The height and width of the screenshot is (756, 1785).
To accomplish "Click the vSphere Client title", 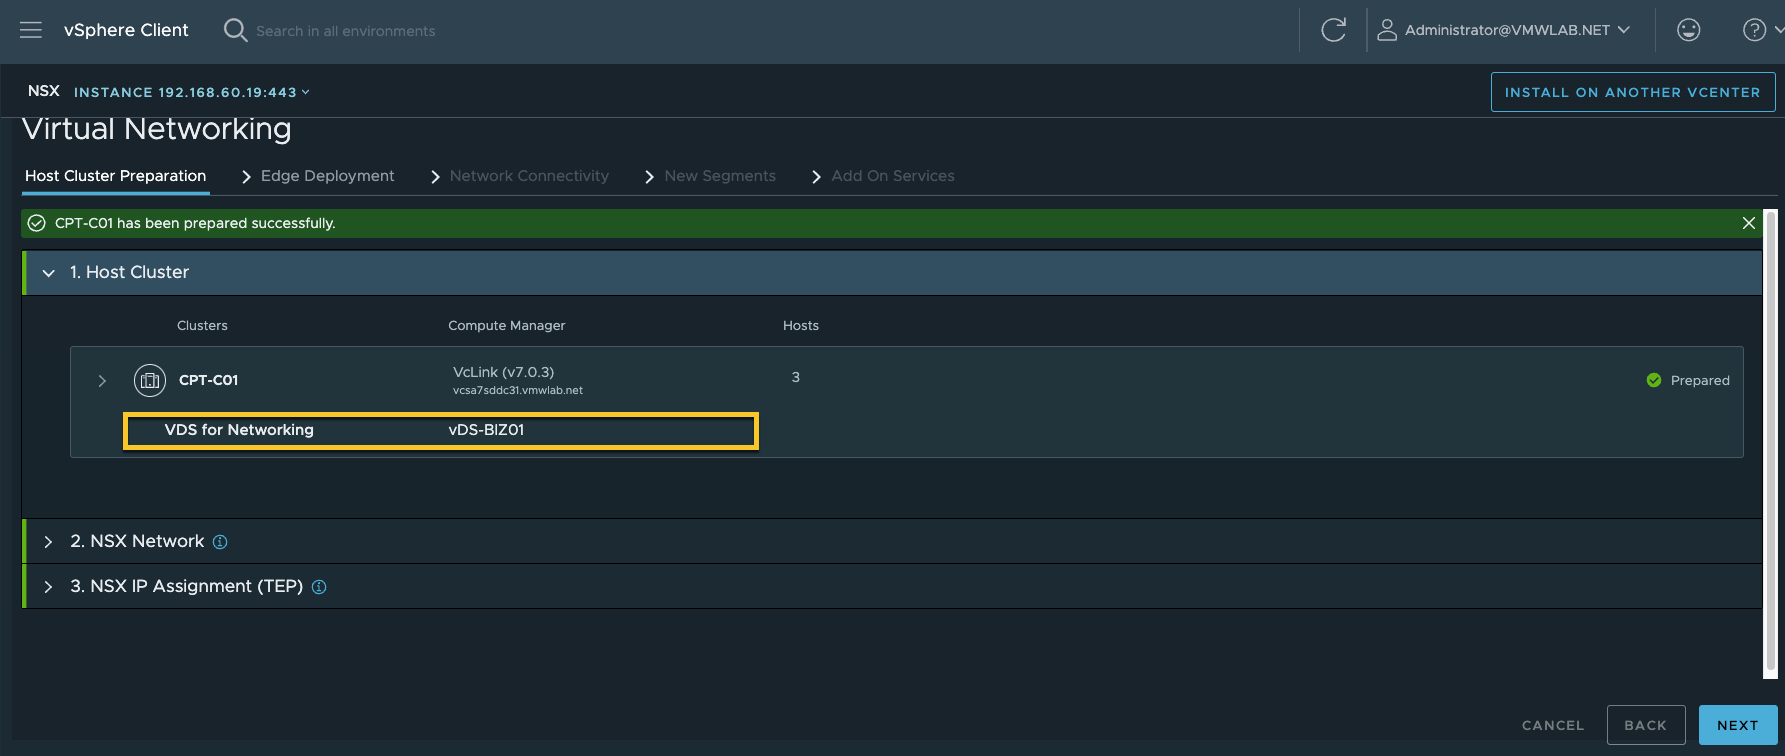I will coord(126,30).
